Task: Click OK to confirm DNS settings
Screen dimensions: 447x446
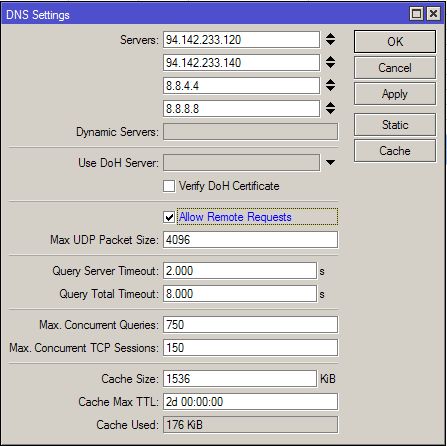Action: tap(395, 42)
